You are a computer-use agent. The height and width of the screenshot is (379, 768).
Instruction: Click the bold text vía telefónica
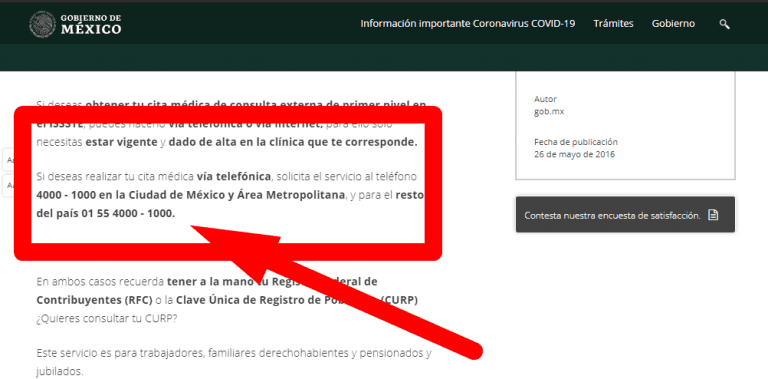click(x=234, y=176)
